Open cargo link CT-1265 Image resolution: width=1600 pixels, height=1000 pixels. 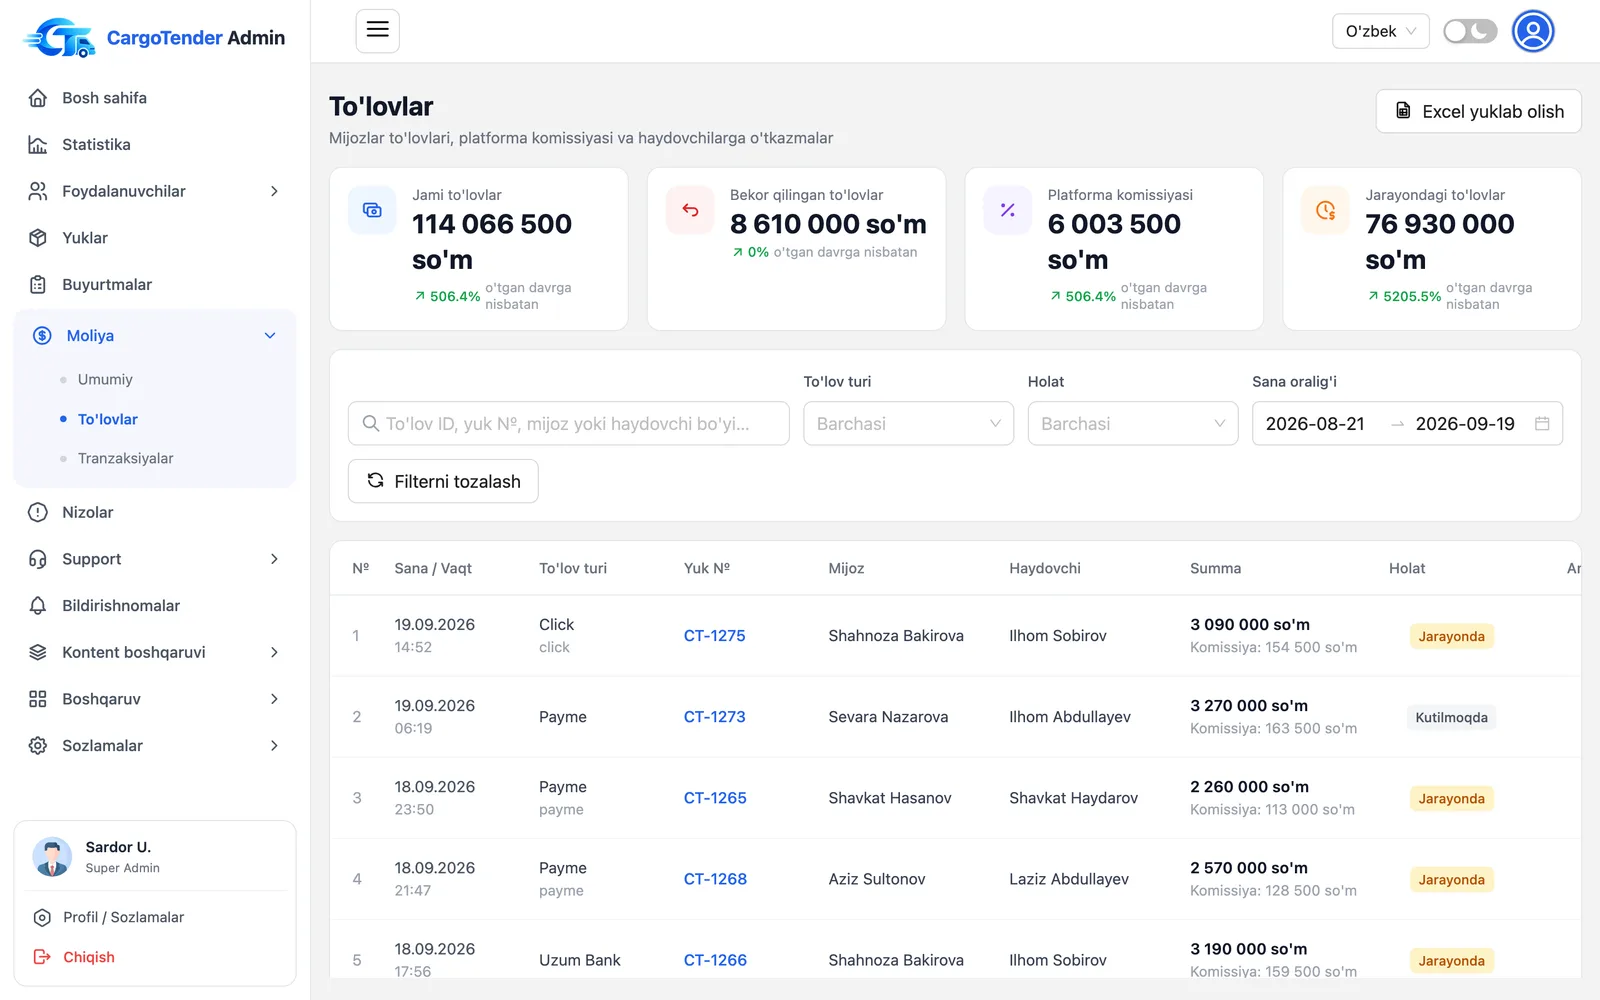pyautogui.click(x=715, y=798)
